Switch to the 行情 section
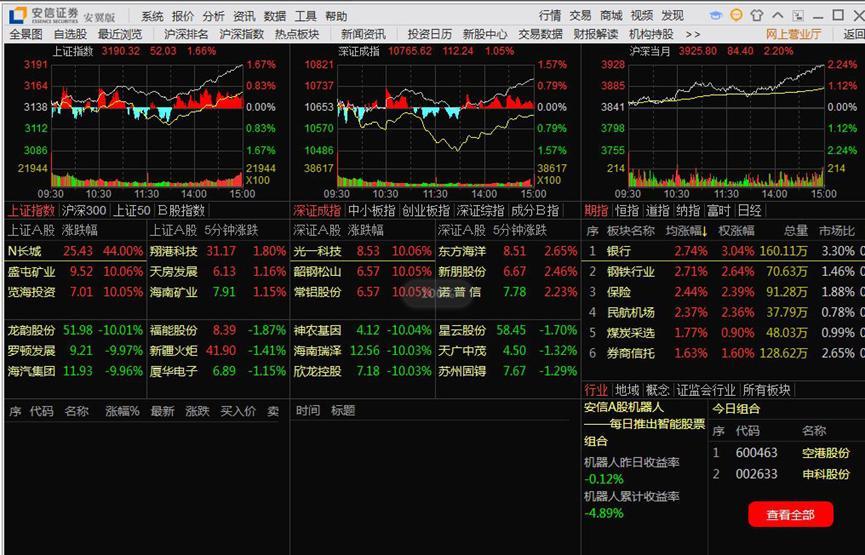Viewport: 865px width, 555px height. (x=549, y=15)
